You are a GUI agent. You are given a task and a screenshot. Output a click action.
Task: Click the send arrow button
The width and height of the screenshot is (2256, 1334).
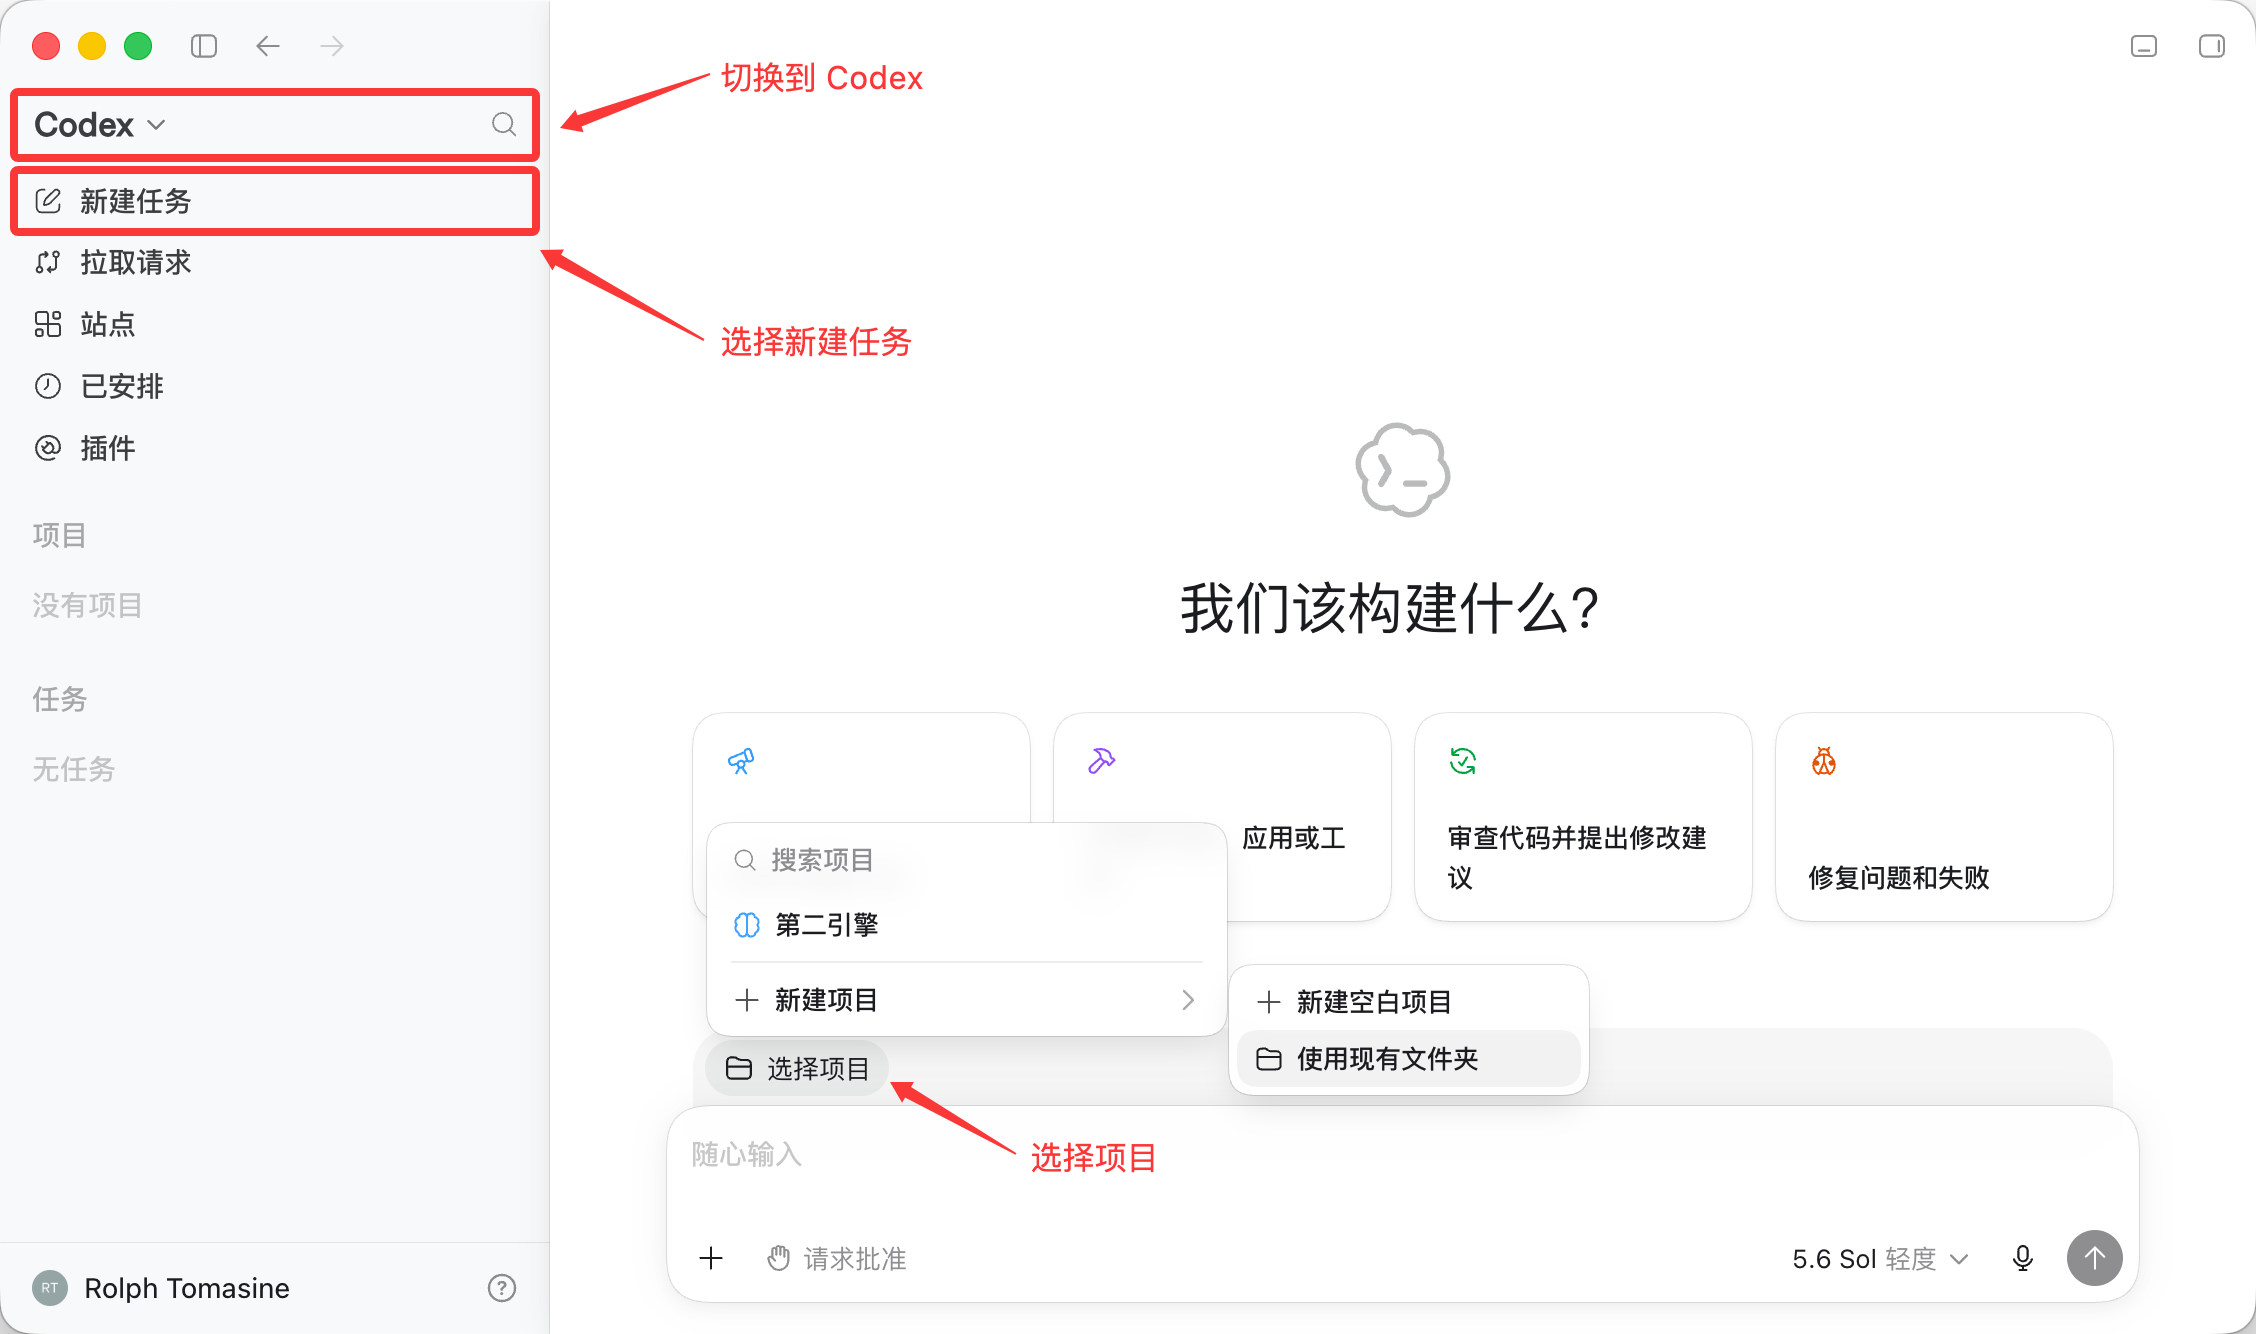[2094, 1258]
